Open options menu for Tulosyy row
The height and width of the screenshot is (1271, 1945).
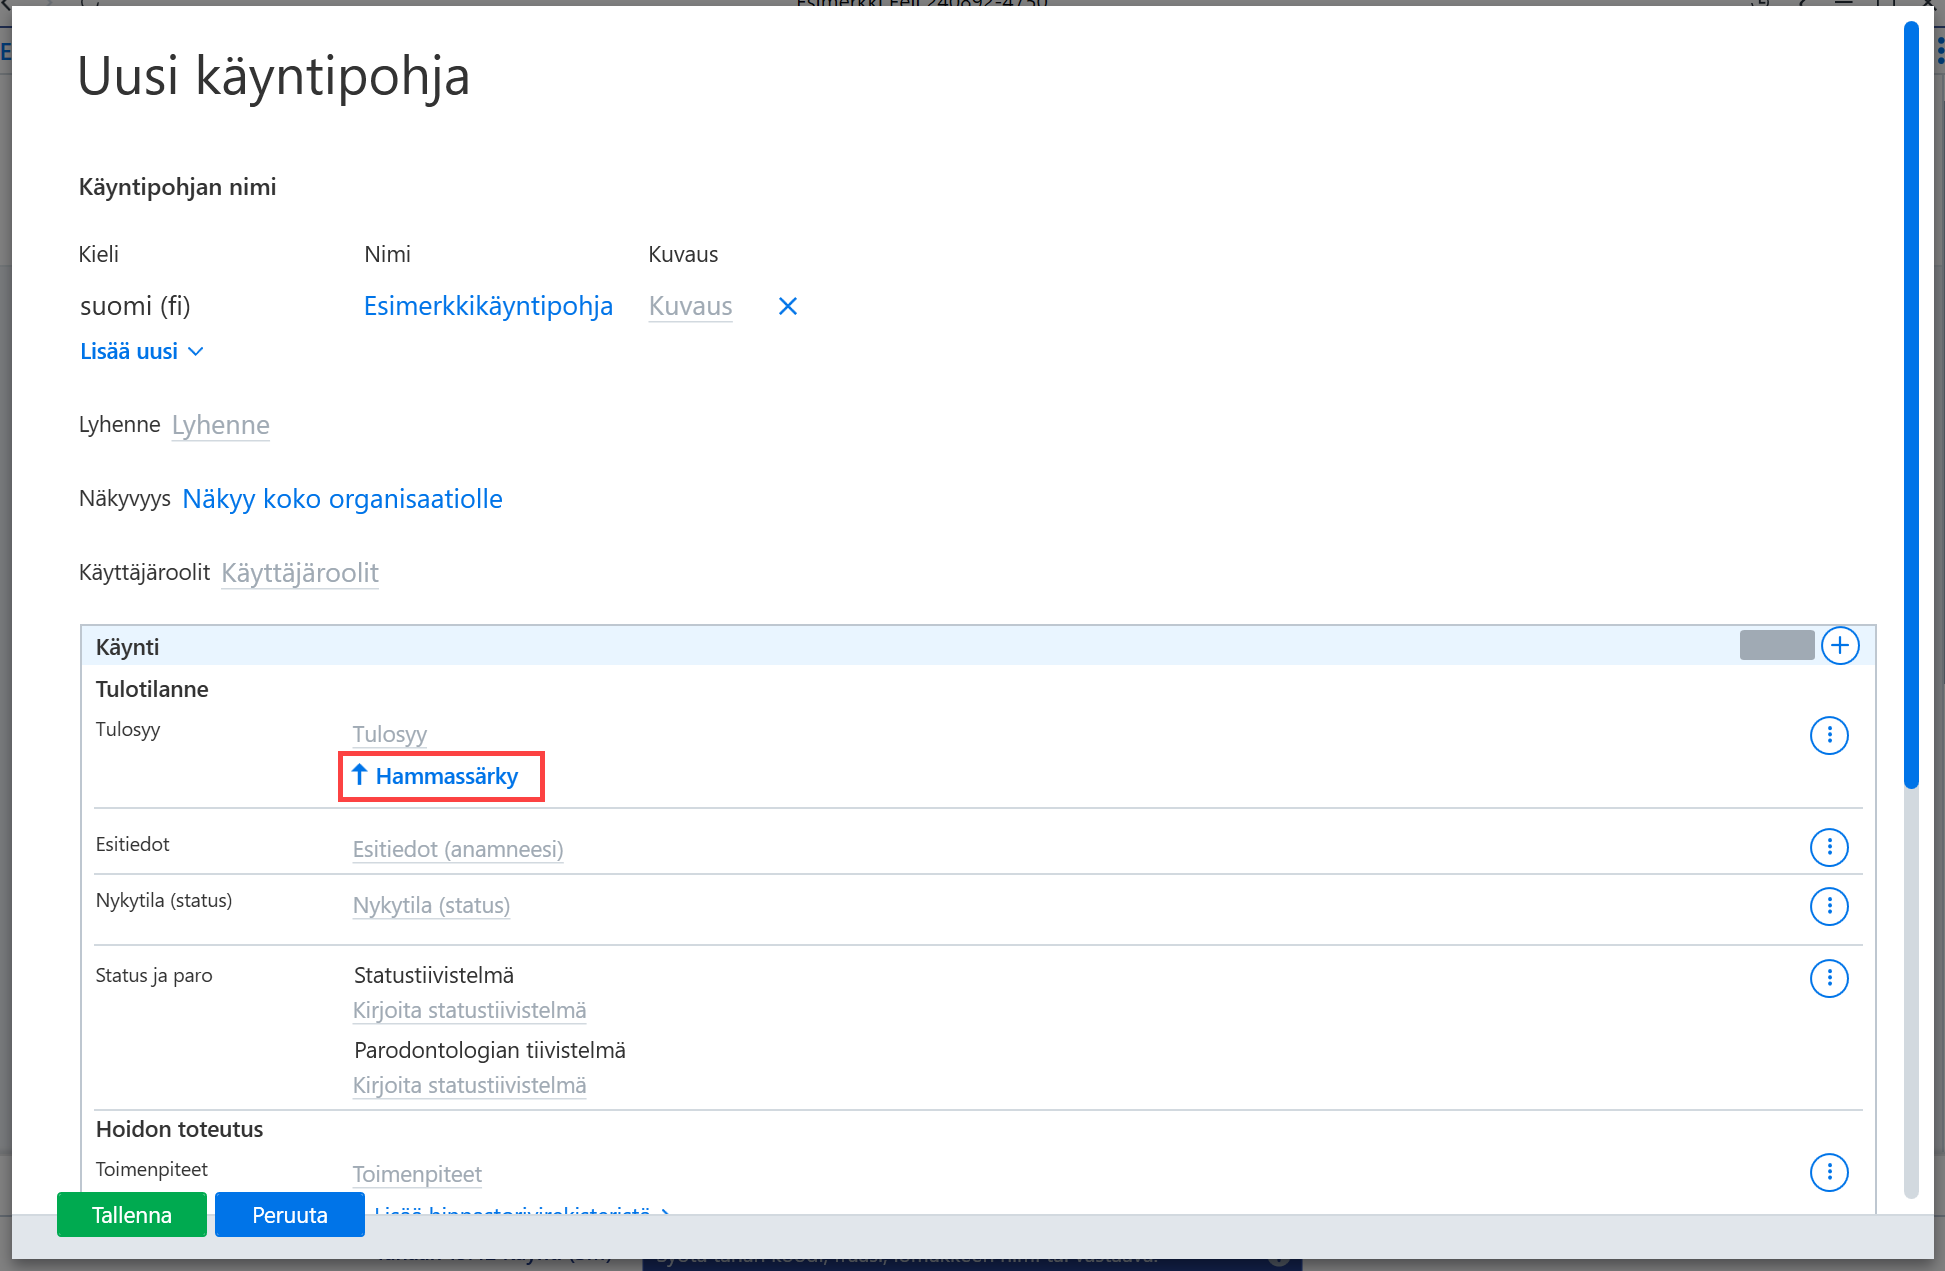click(x=1829, y=736)
